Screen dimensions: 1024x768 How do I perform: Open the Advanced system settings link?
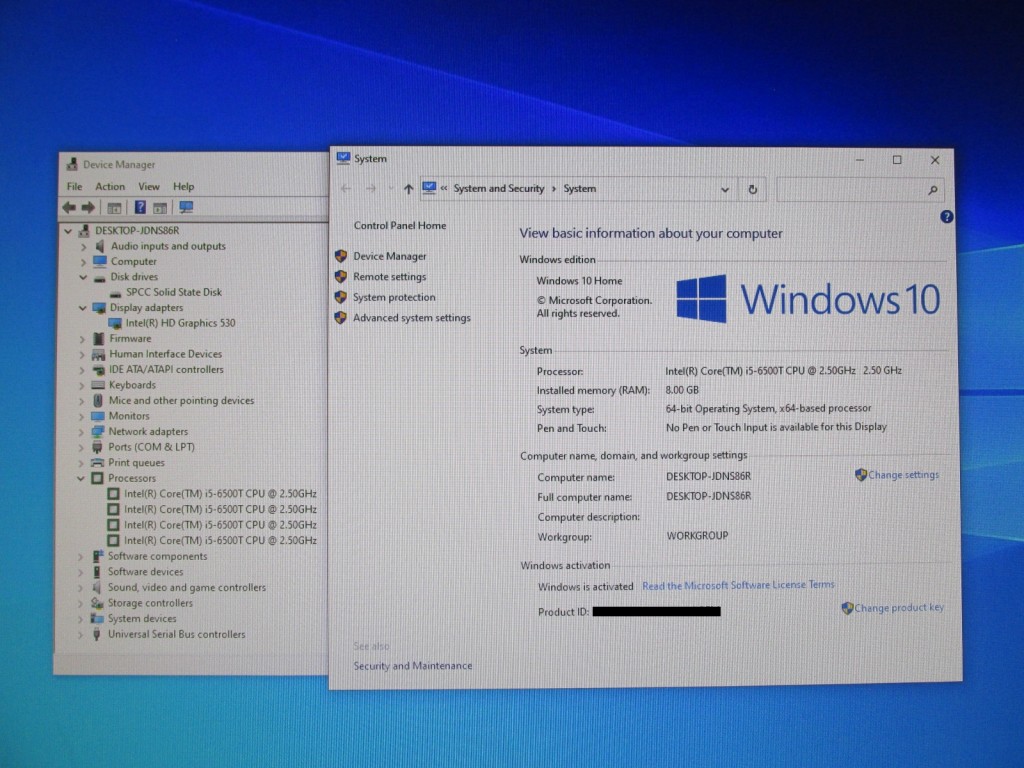point(411,318)
